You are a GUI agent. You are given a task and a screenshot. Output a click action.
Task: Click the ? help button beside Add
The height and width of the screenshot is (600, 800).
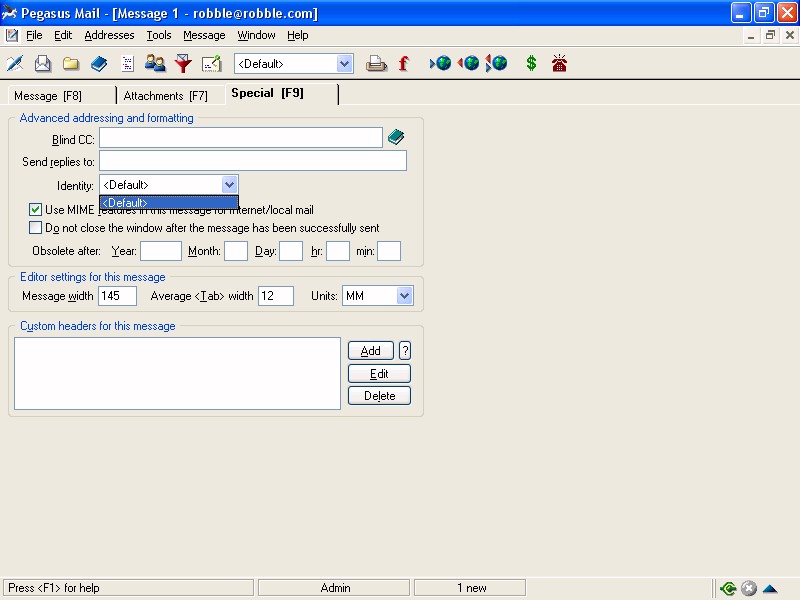click(x=405, y=351)
